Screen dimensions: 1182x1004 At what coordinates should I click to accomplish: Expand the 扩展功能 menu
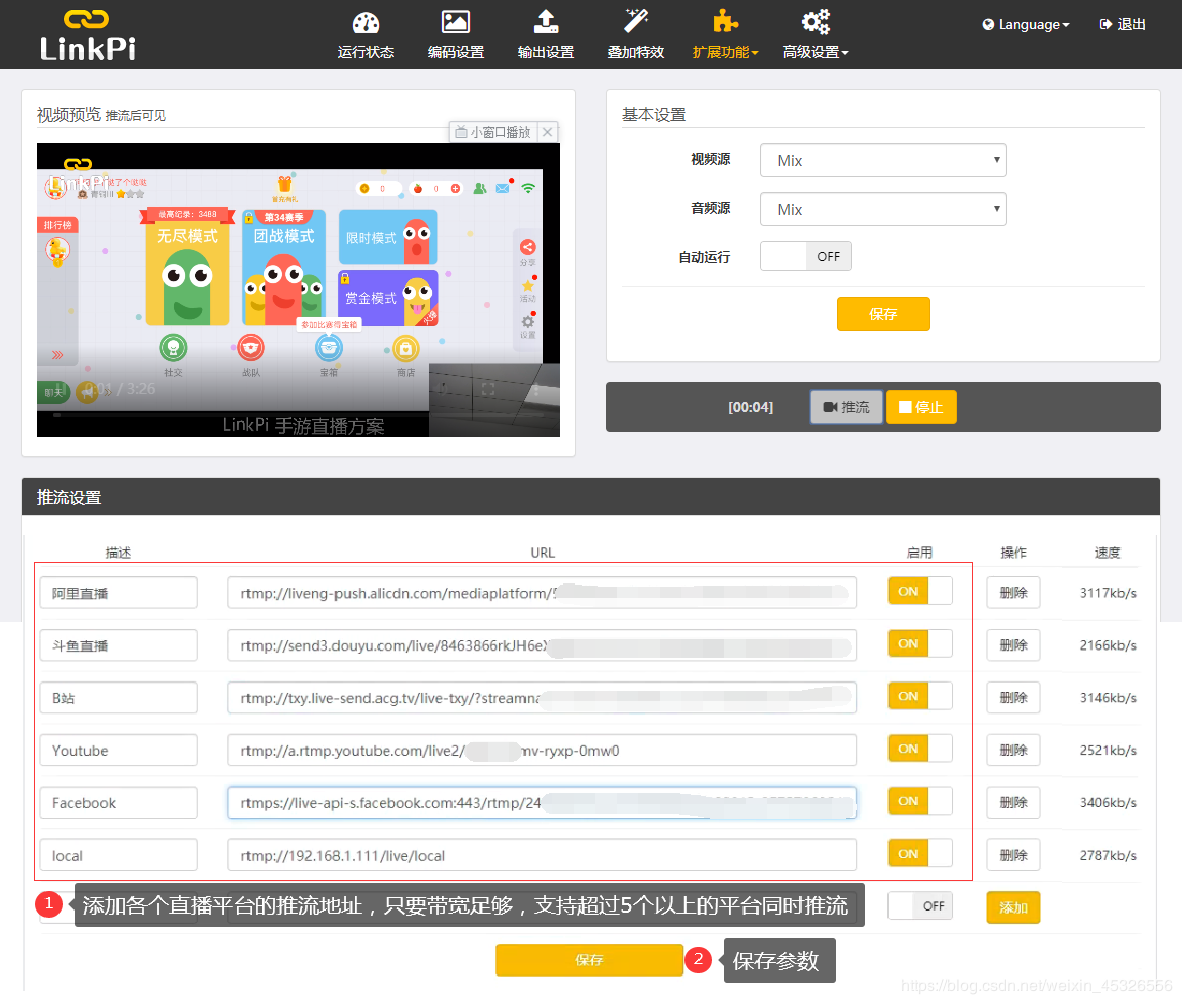click(725, 52)
